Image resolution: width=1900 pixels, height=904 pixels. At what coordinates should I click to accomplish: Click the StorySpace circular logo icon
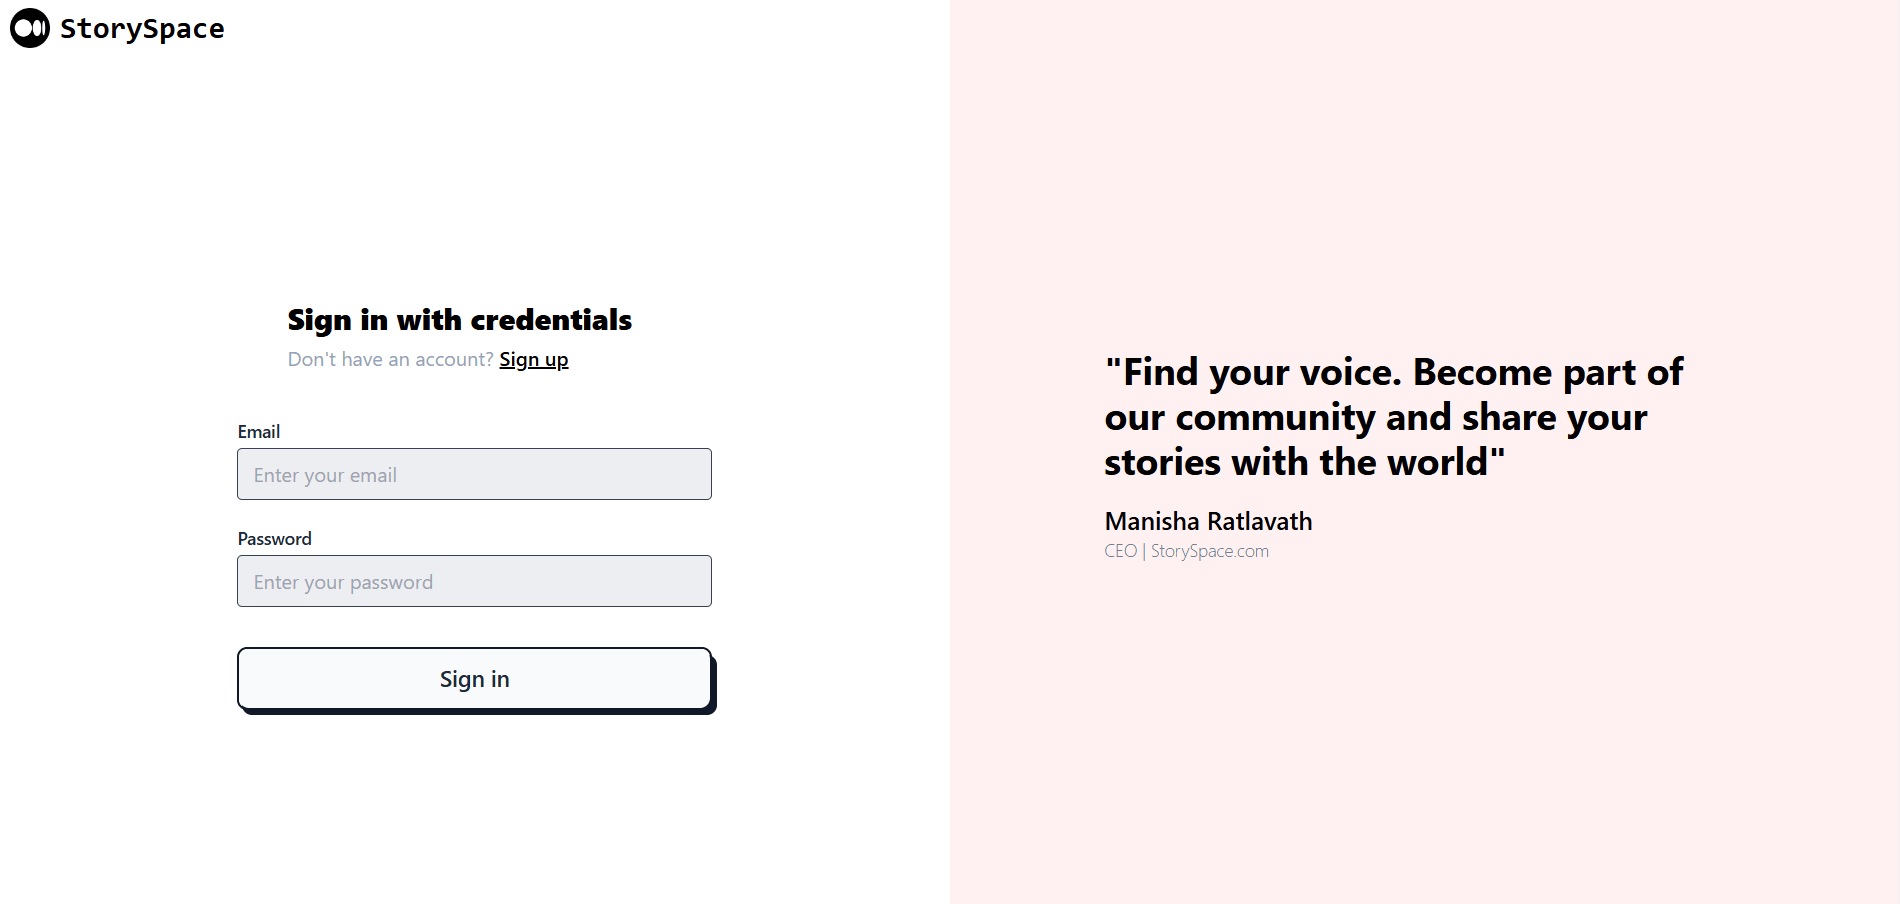[30, 28]
